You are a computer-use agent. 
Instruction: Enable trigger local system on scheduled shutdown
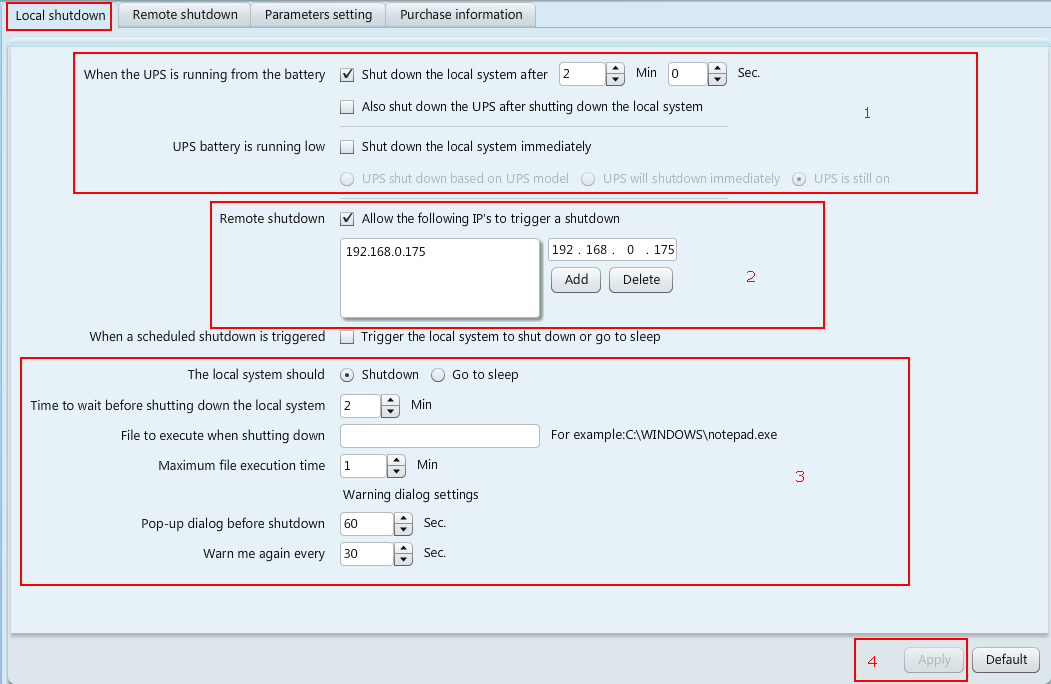pos(348,337)
